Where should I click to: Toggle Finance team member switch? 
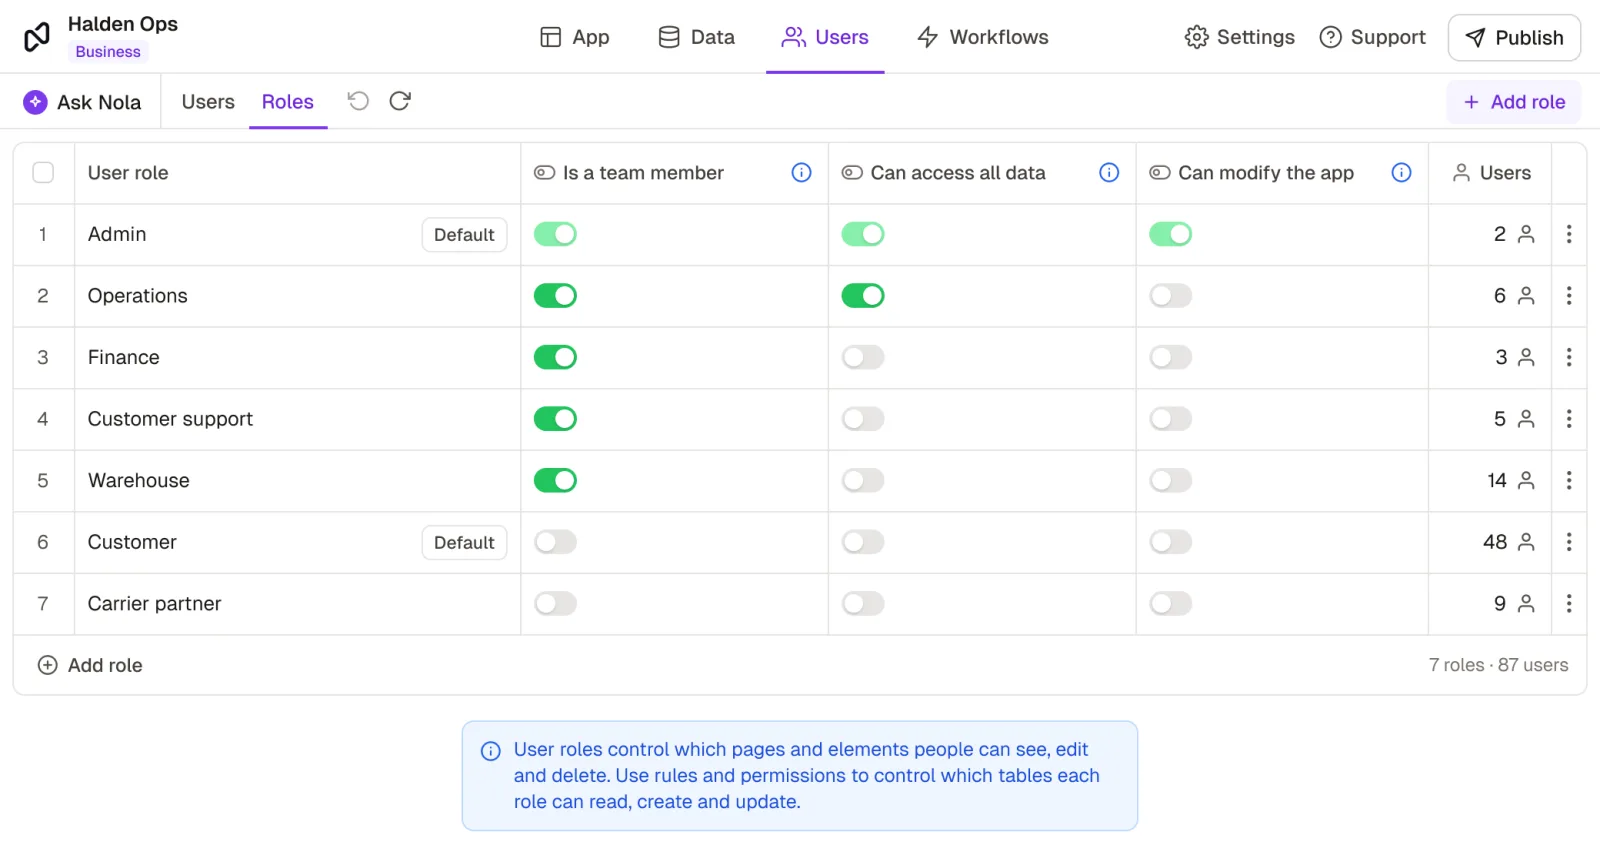[555, 357]
